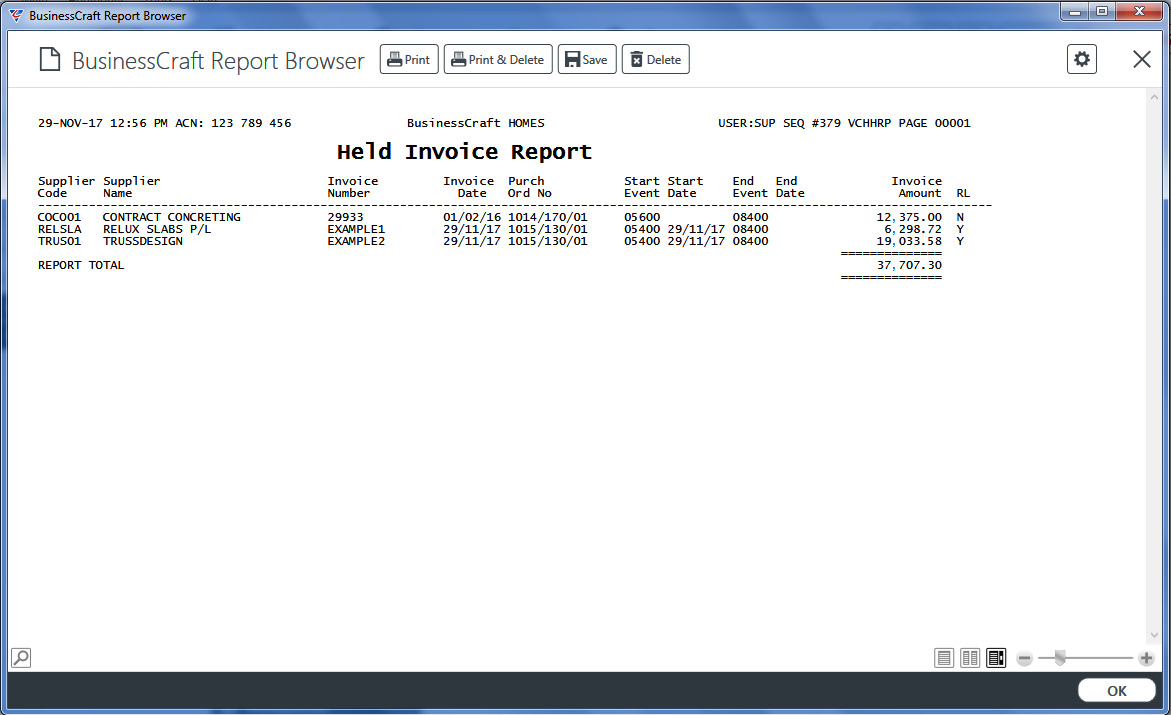Image resolution: width=1171 pixels, height=715 pixels.
Task: Click purchase order 1014/170/01
Action: (x=547, y=217)
